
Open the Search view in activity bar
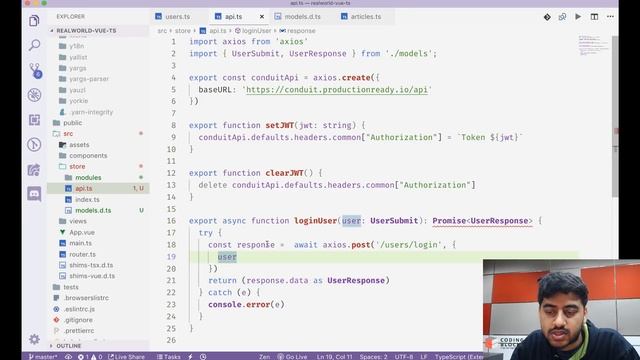pyautogui.click(x=34, y=45)
